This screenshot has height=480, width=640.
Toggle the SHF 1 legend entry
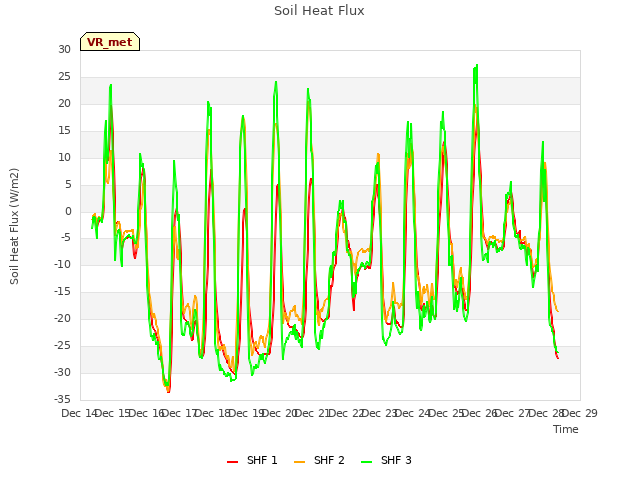tap(252, 460)
